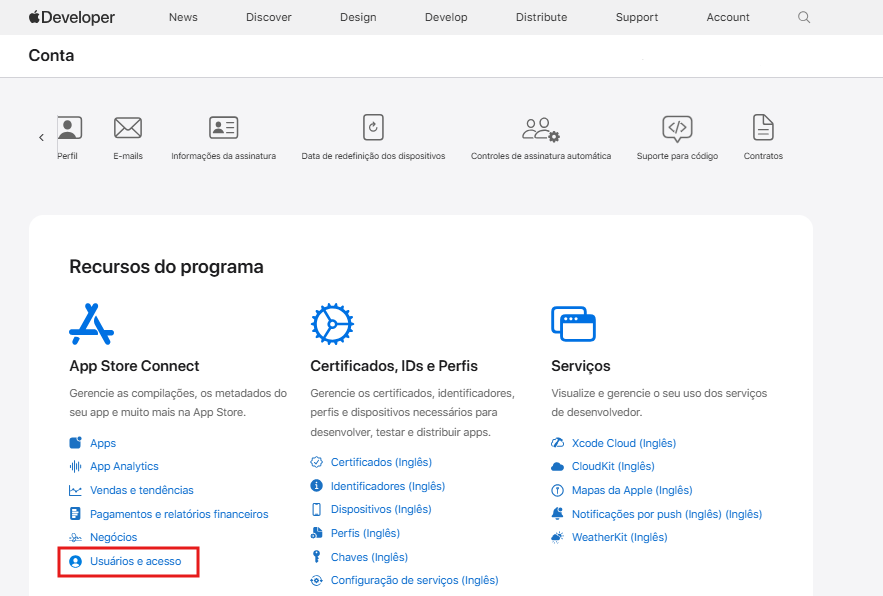Open the E-mails envelope icon

coord(127,128)
